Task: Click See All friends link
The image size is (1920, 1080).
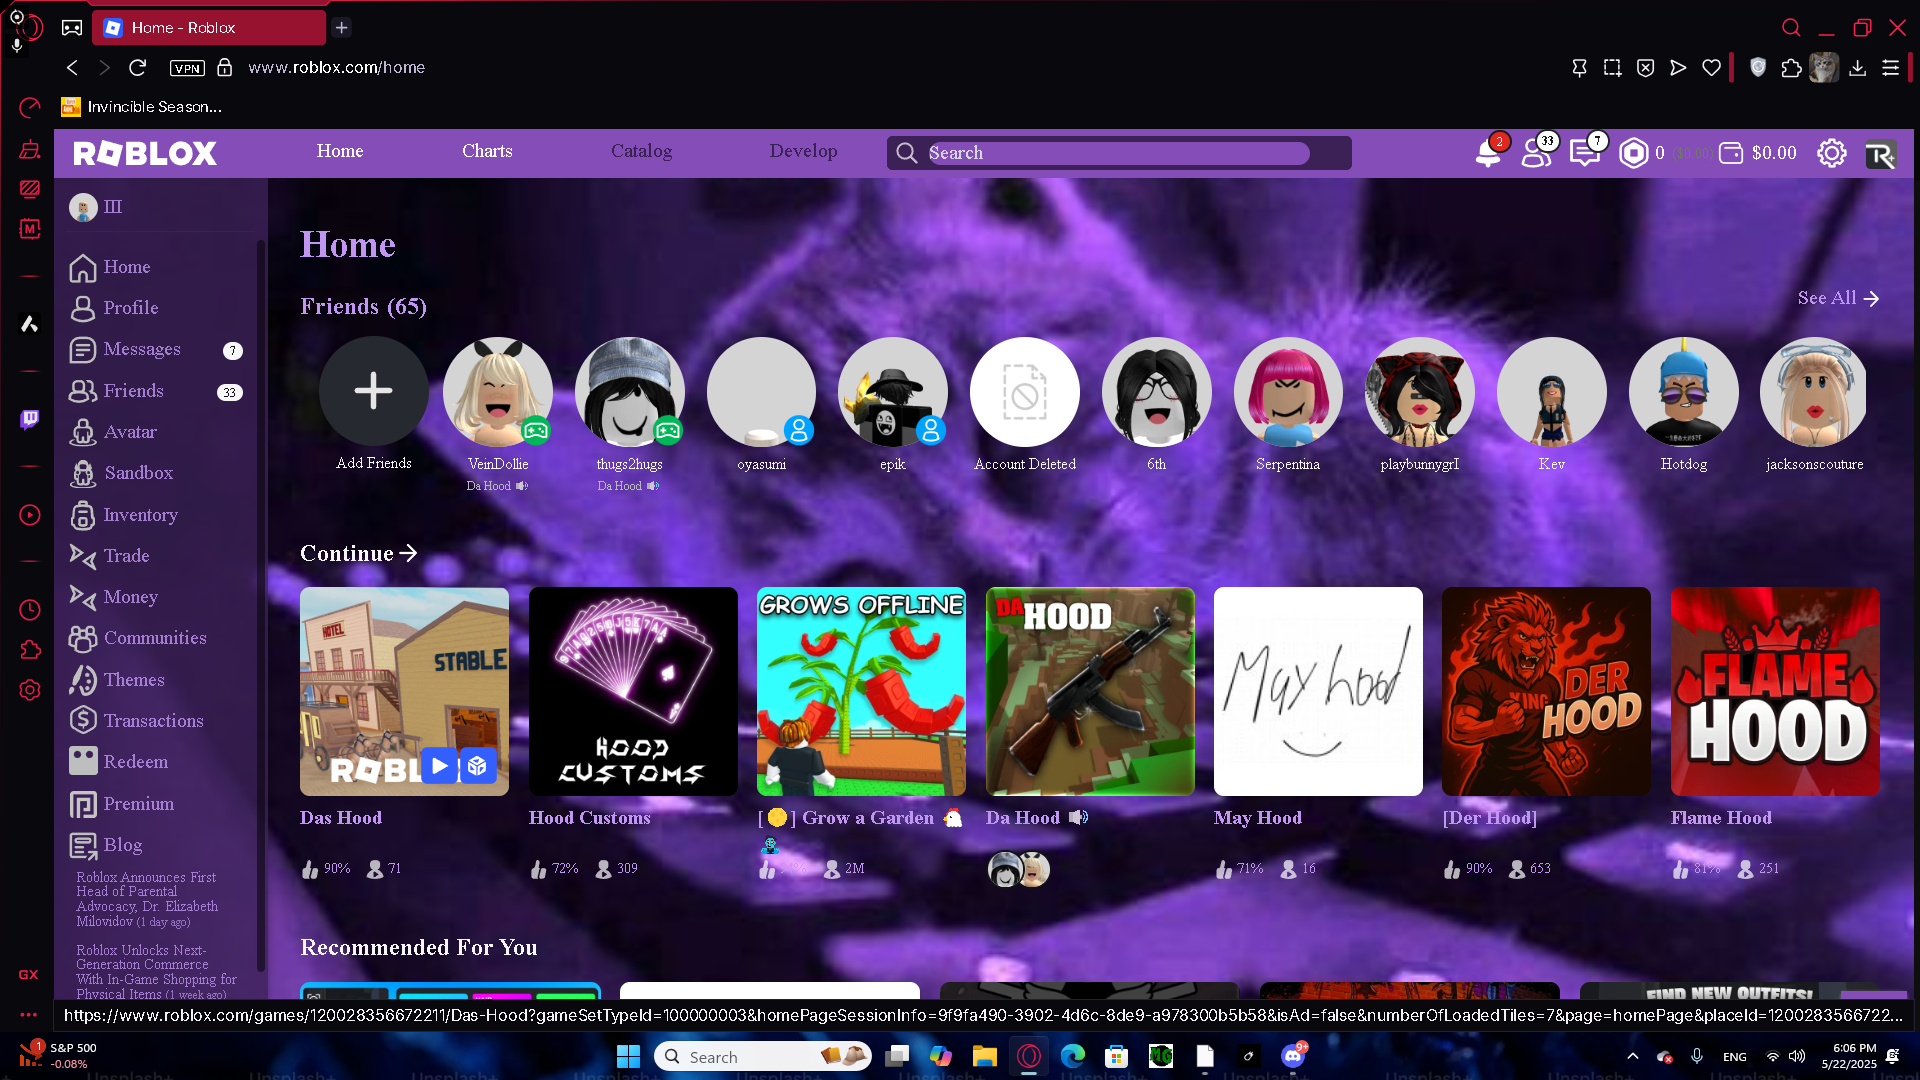Action: (x=1838, y=298)
